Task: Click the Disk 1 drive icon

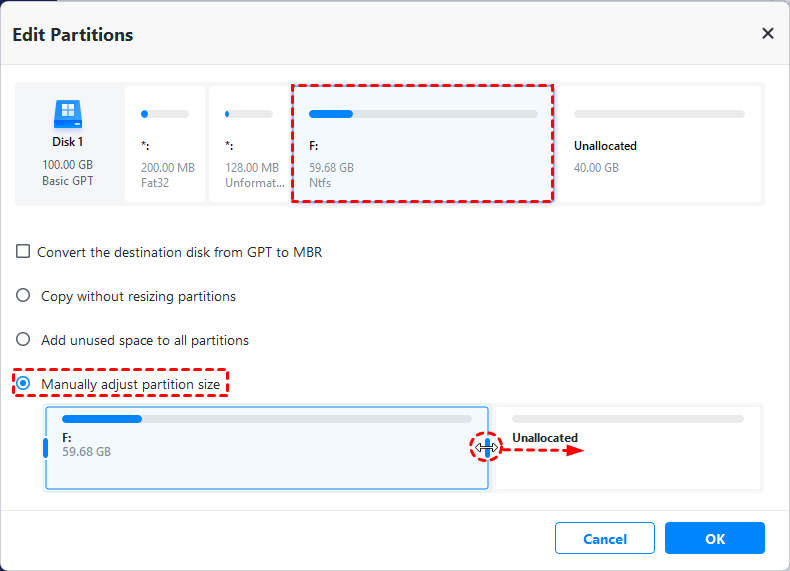Action: click(67, 111)
